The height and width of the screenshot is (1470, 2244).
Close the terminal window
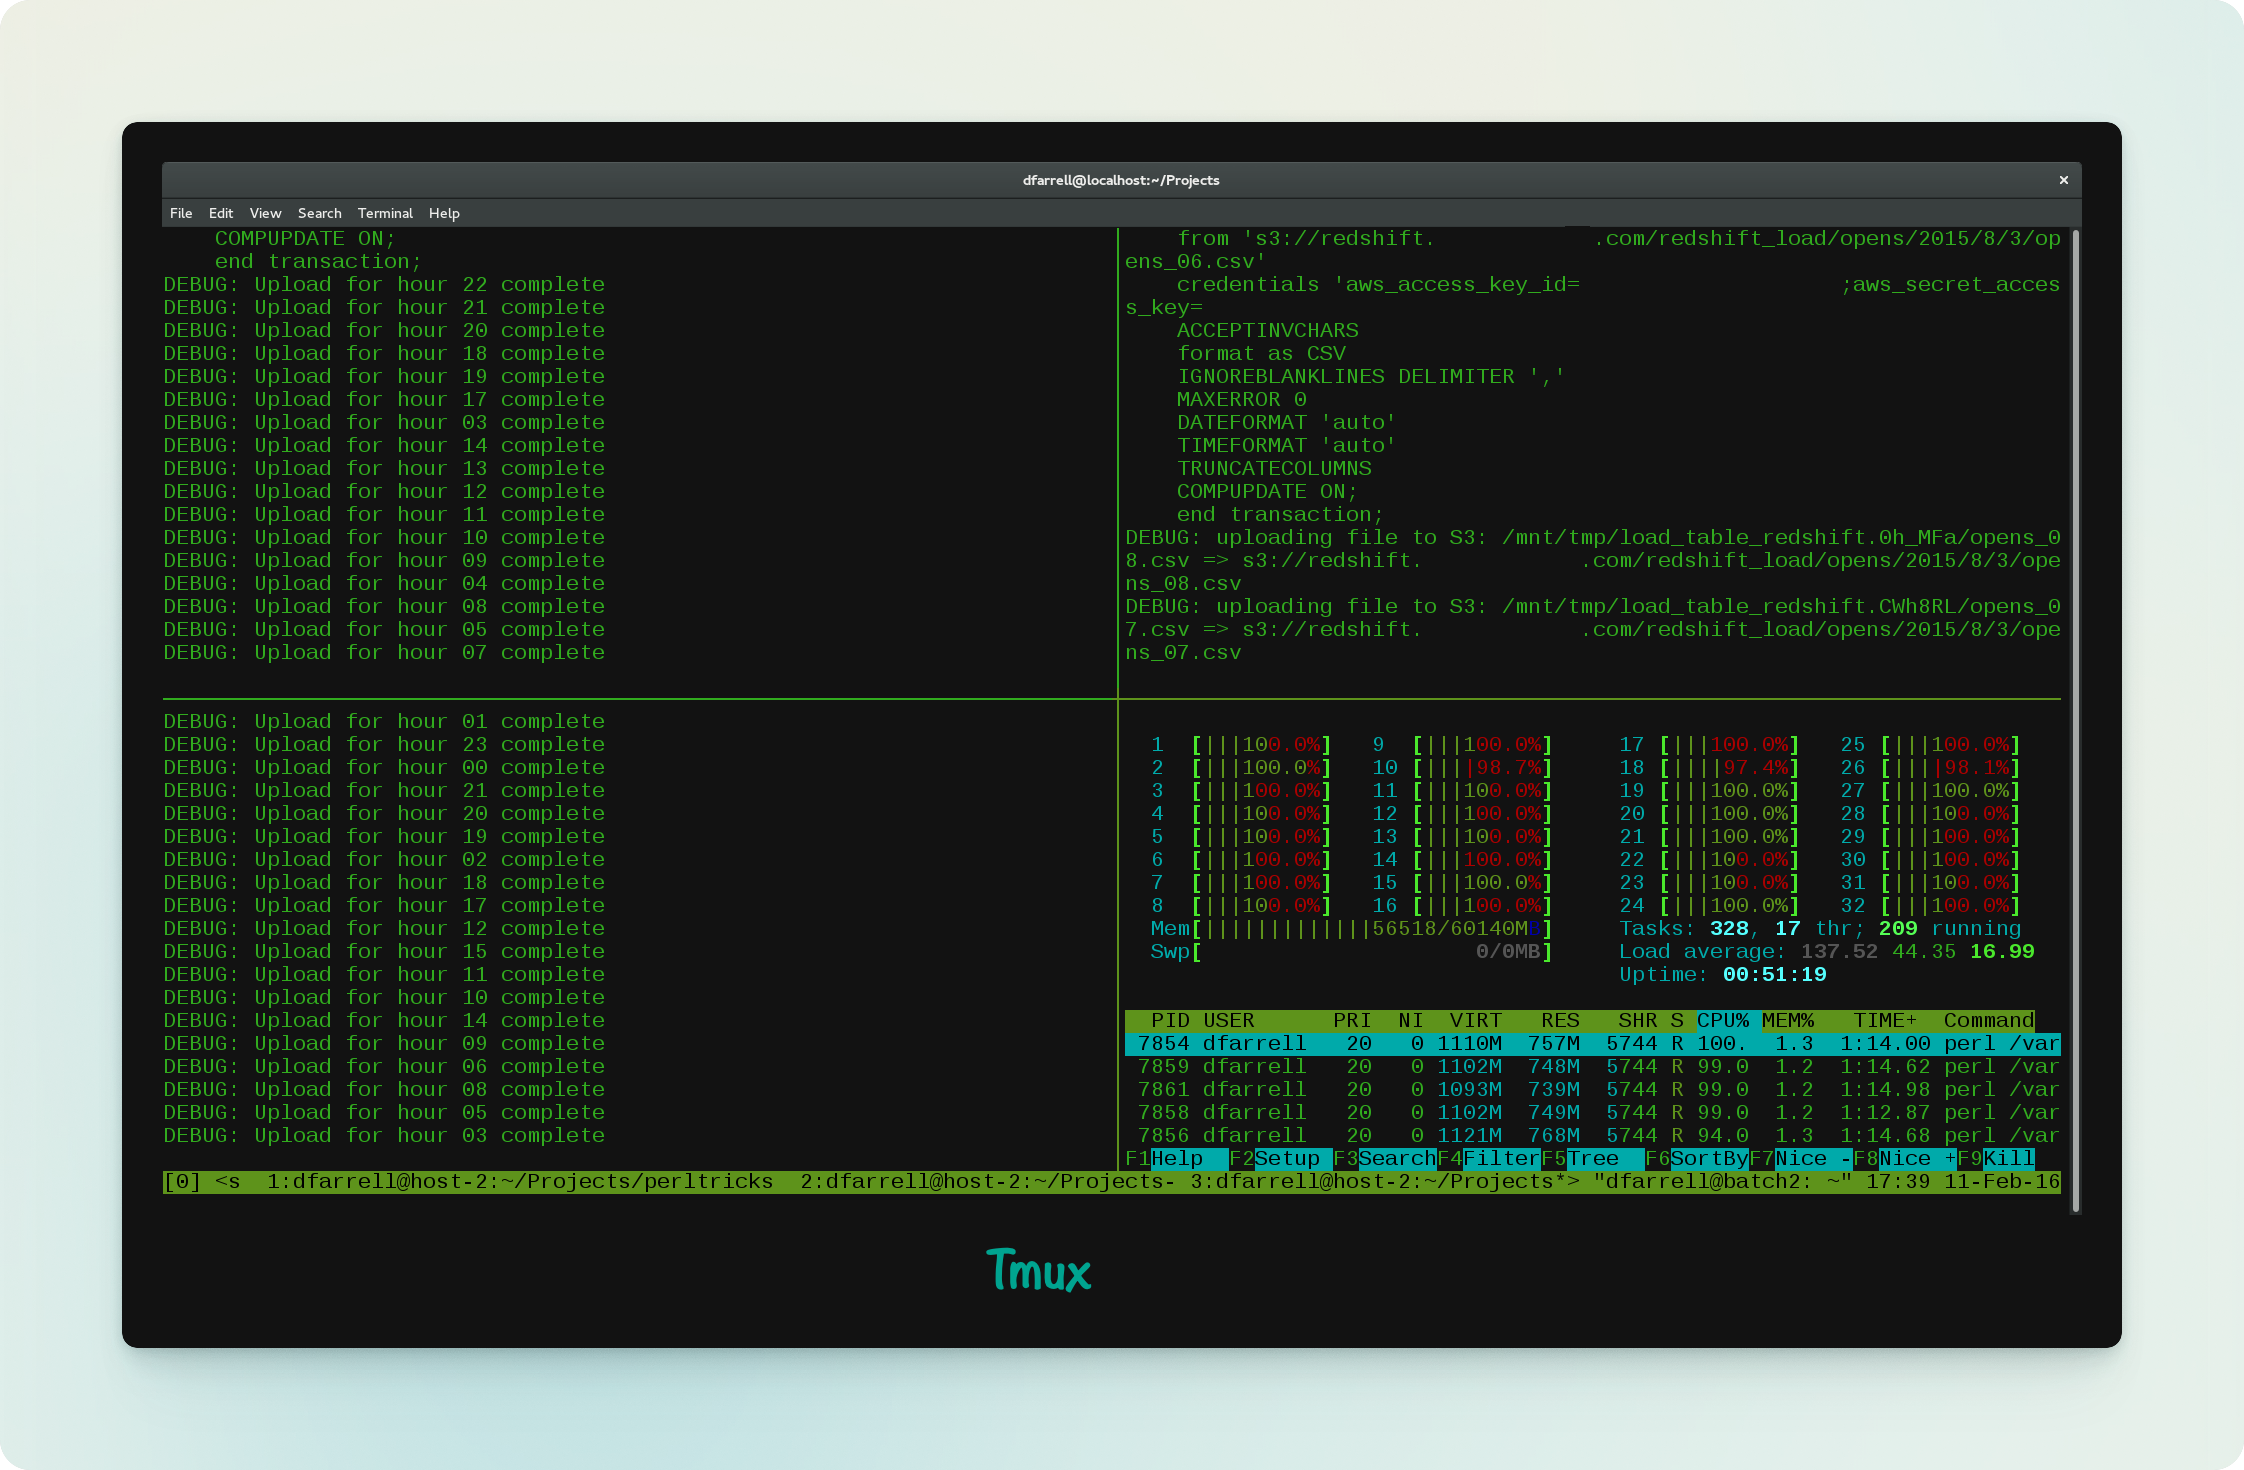click(x=2063, y=180)
